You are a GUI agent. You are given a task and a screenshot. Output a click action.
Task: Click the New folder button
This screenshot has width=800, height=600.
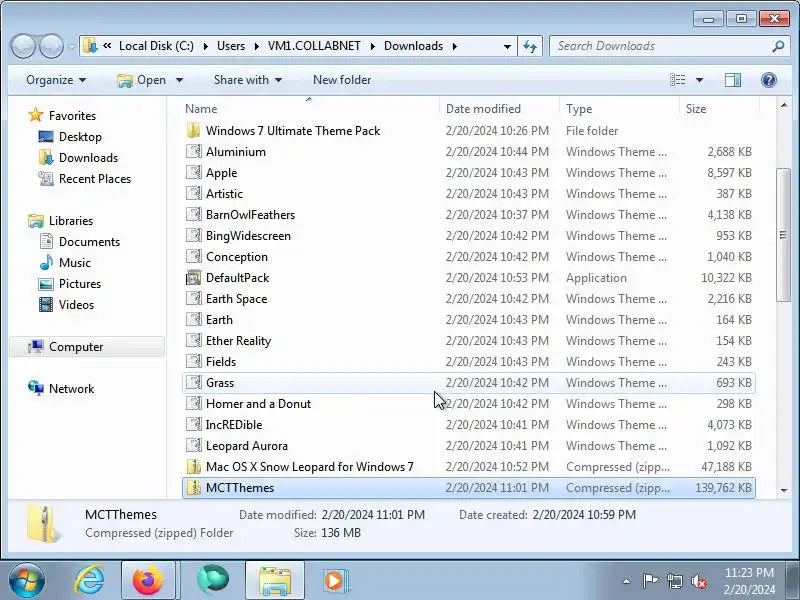click(342, 80)
